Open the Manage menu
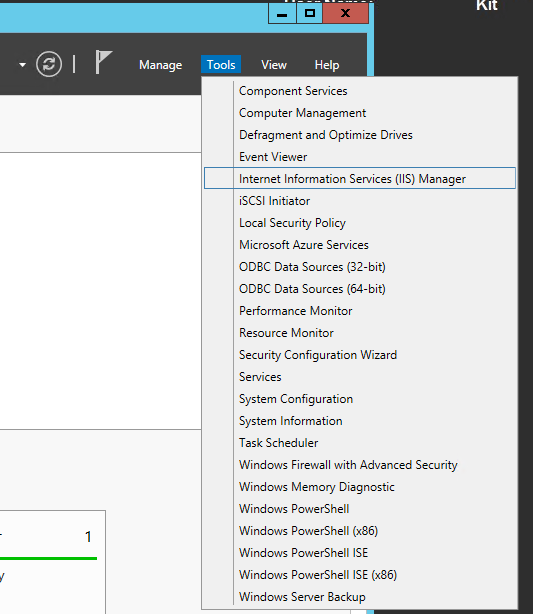This screenshot has height=614, width=533. [161, 65]
